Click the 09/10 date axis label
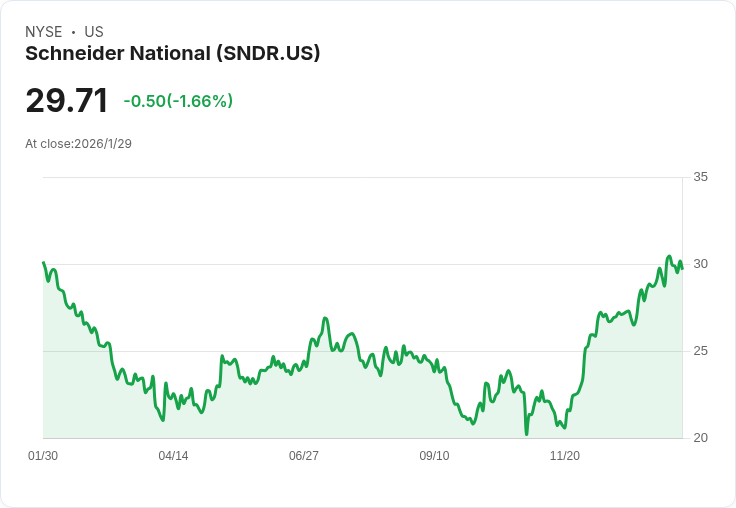736x508 pixels. pos(434,456)
